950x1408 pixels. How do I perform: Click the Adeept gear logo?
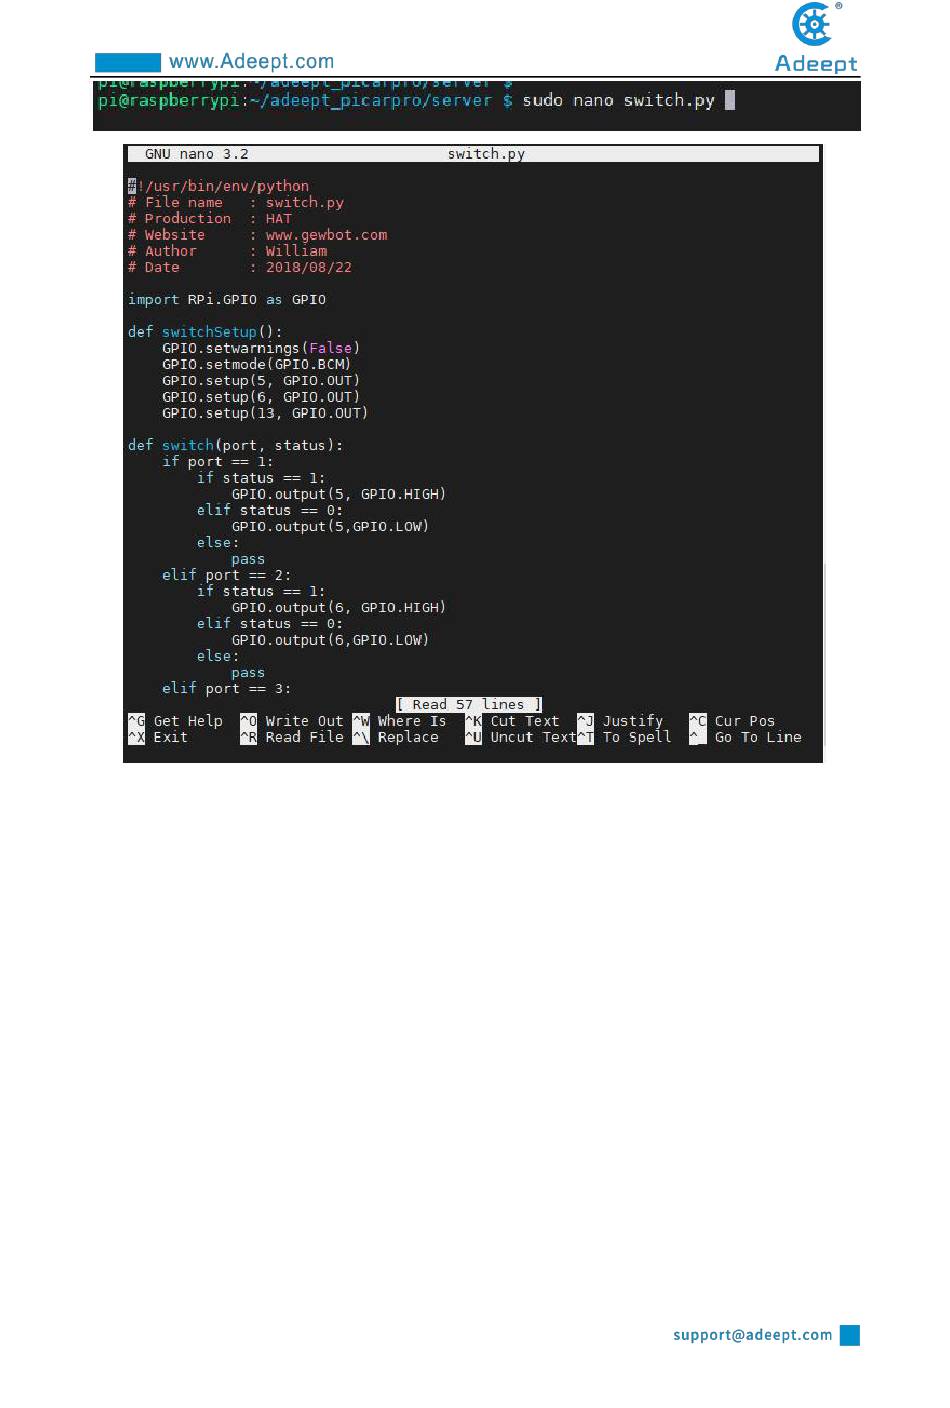click(816, 25)
